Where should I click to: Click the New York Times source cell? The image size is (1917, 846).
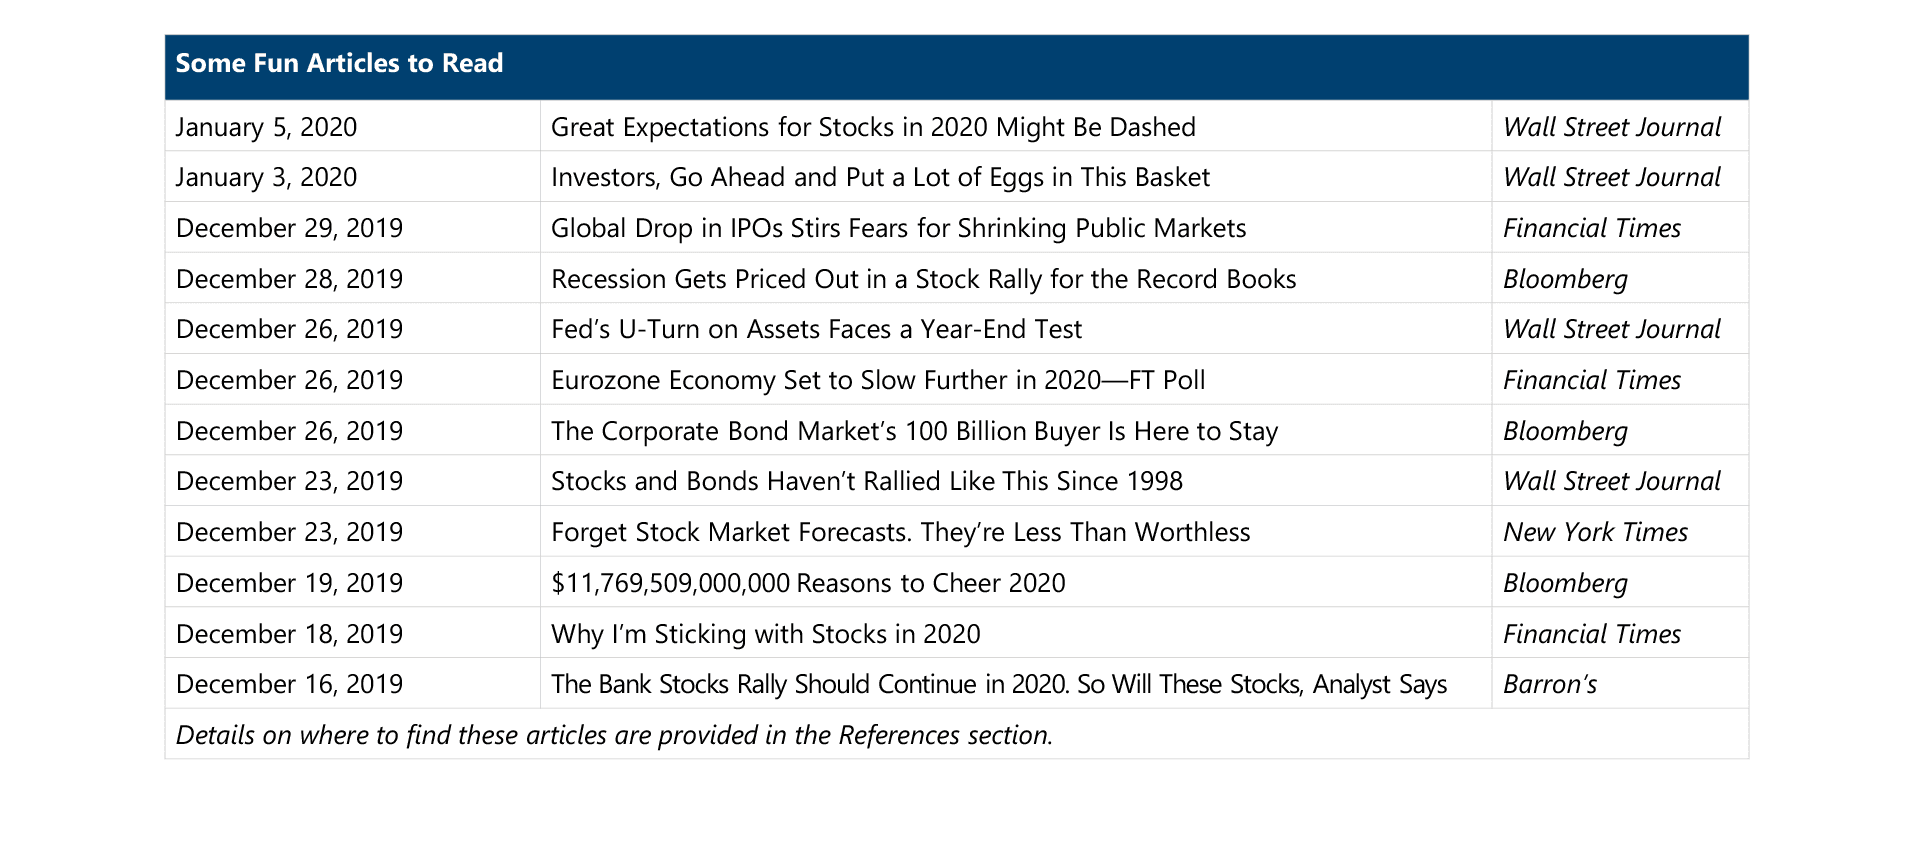coord(1594,533)
